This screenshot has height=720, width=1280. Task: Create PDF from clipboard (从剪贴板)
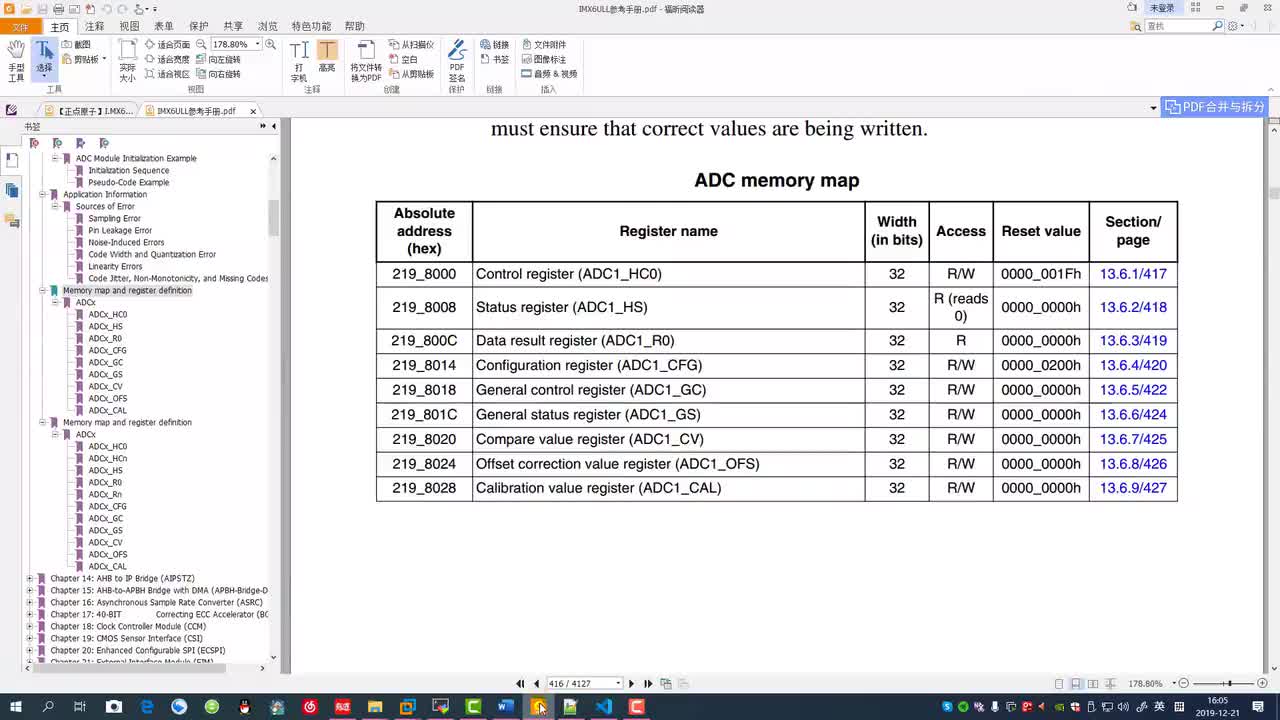pyautogui.click(x=411, y=74)
